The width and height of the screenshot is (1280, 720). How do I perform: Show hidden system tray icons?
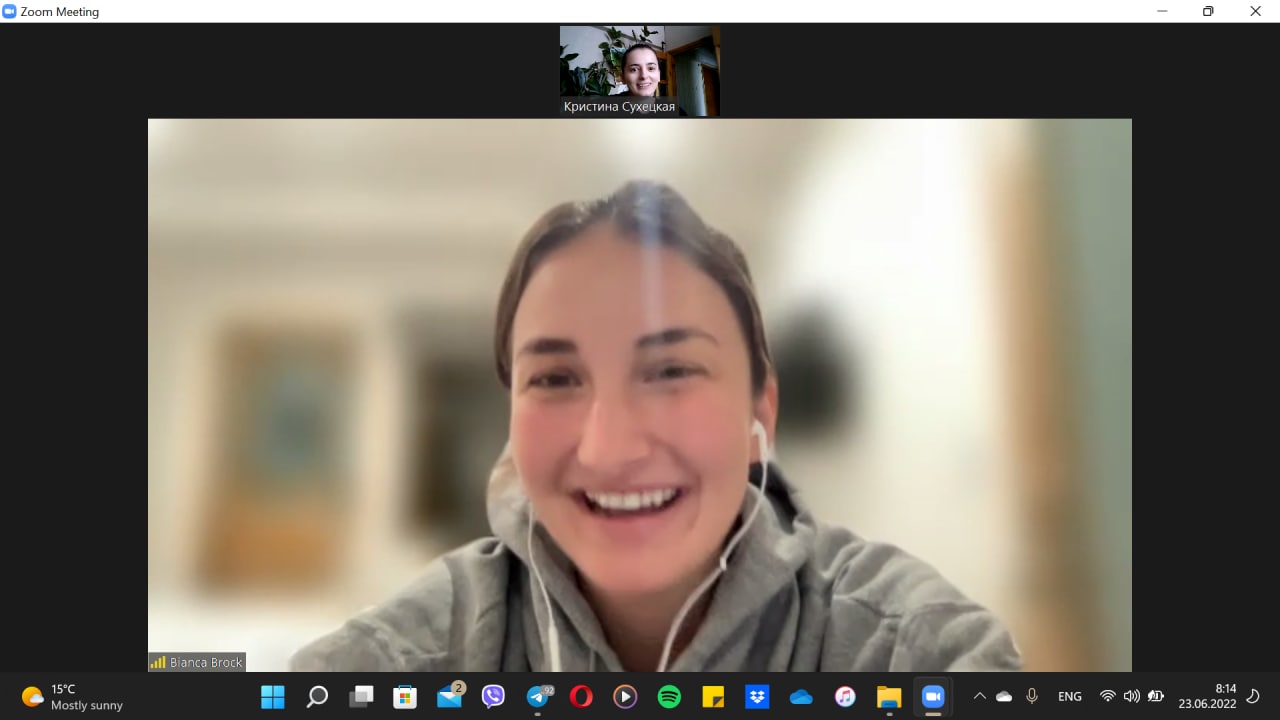(979, 697)
